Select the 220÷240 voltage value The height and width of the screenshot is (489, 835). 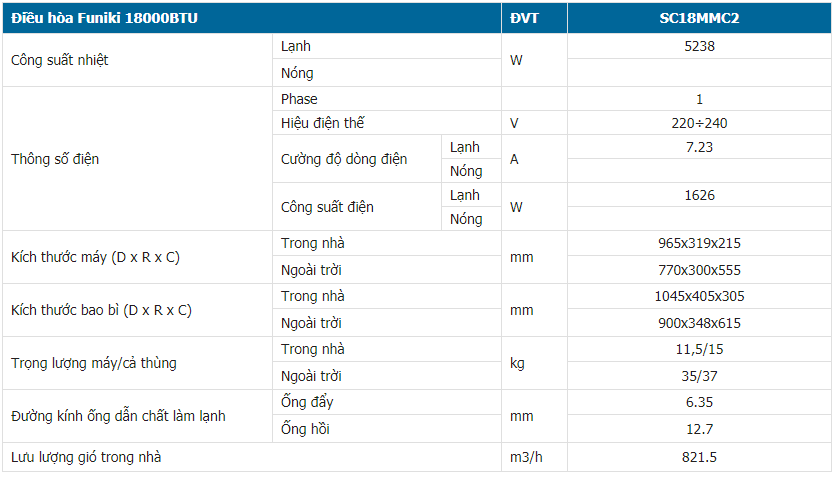click(x=699, y=124)
